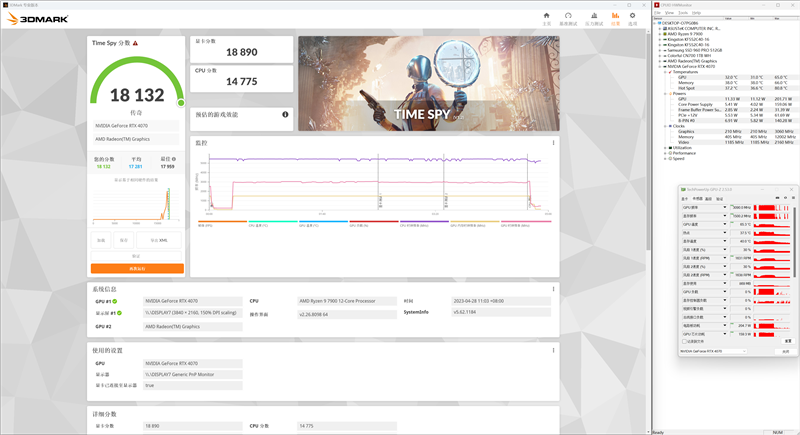Open the GPU-Z NVIDIA GeForce RTX 4070 selector
Screen dimensions: 800x435
713,351
